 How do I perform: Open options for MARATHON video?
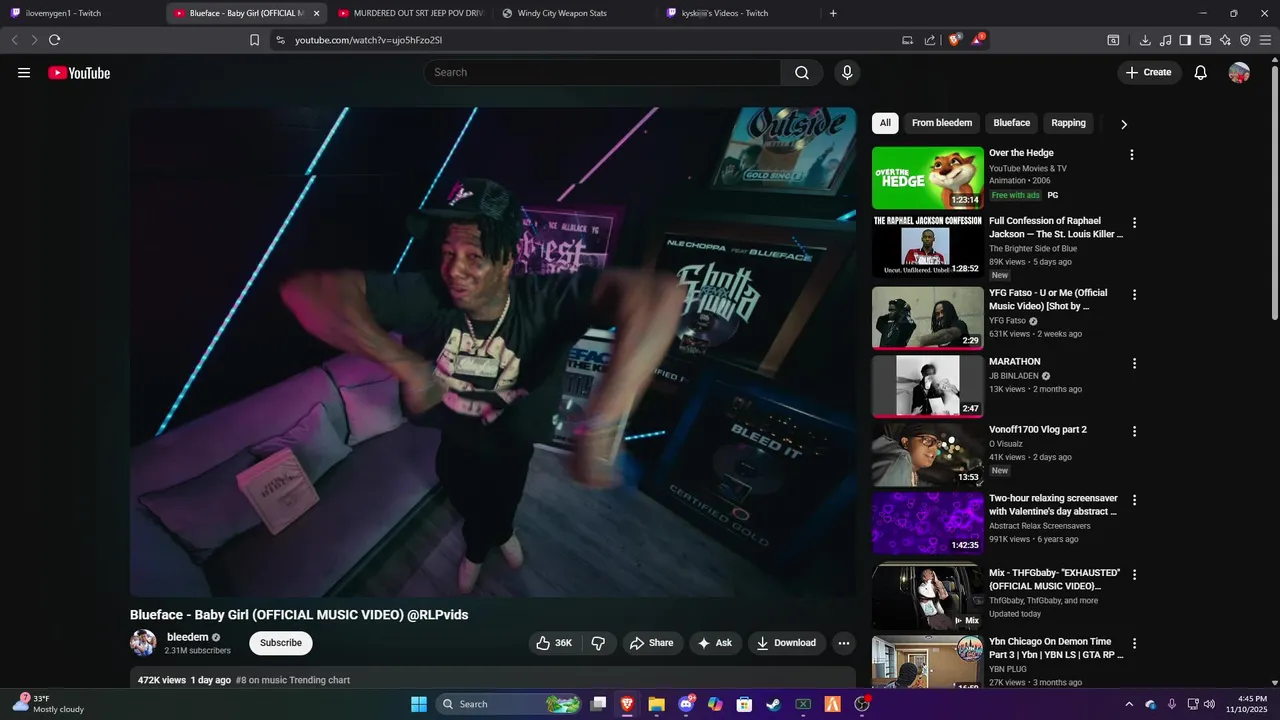point(1134,364)
